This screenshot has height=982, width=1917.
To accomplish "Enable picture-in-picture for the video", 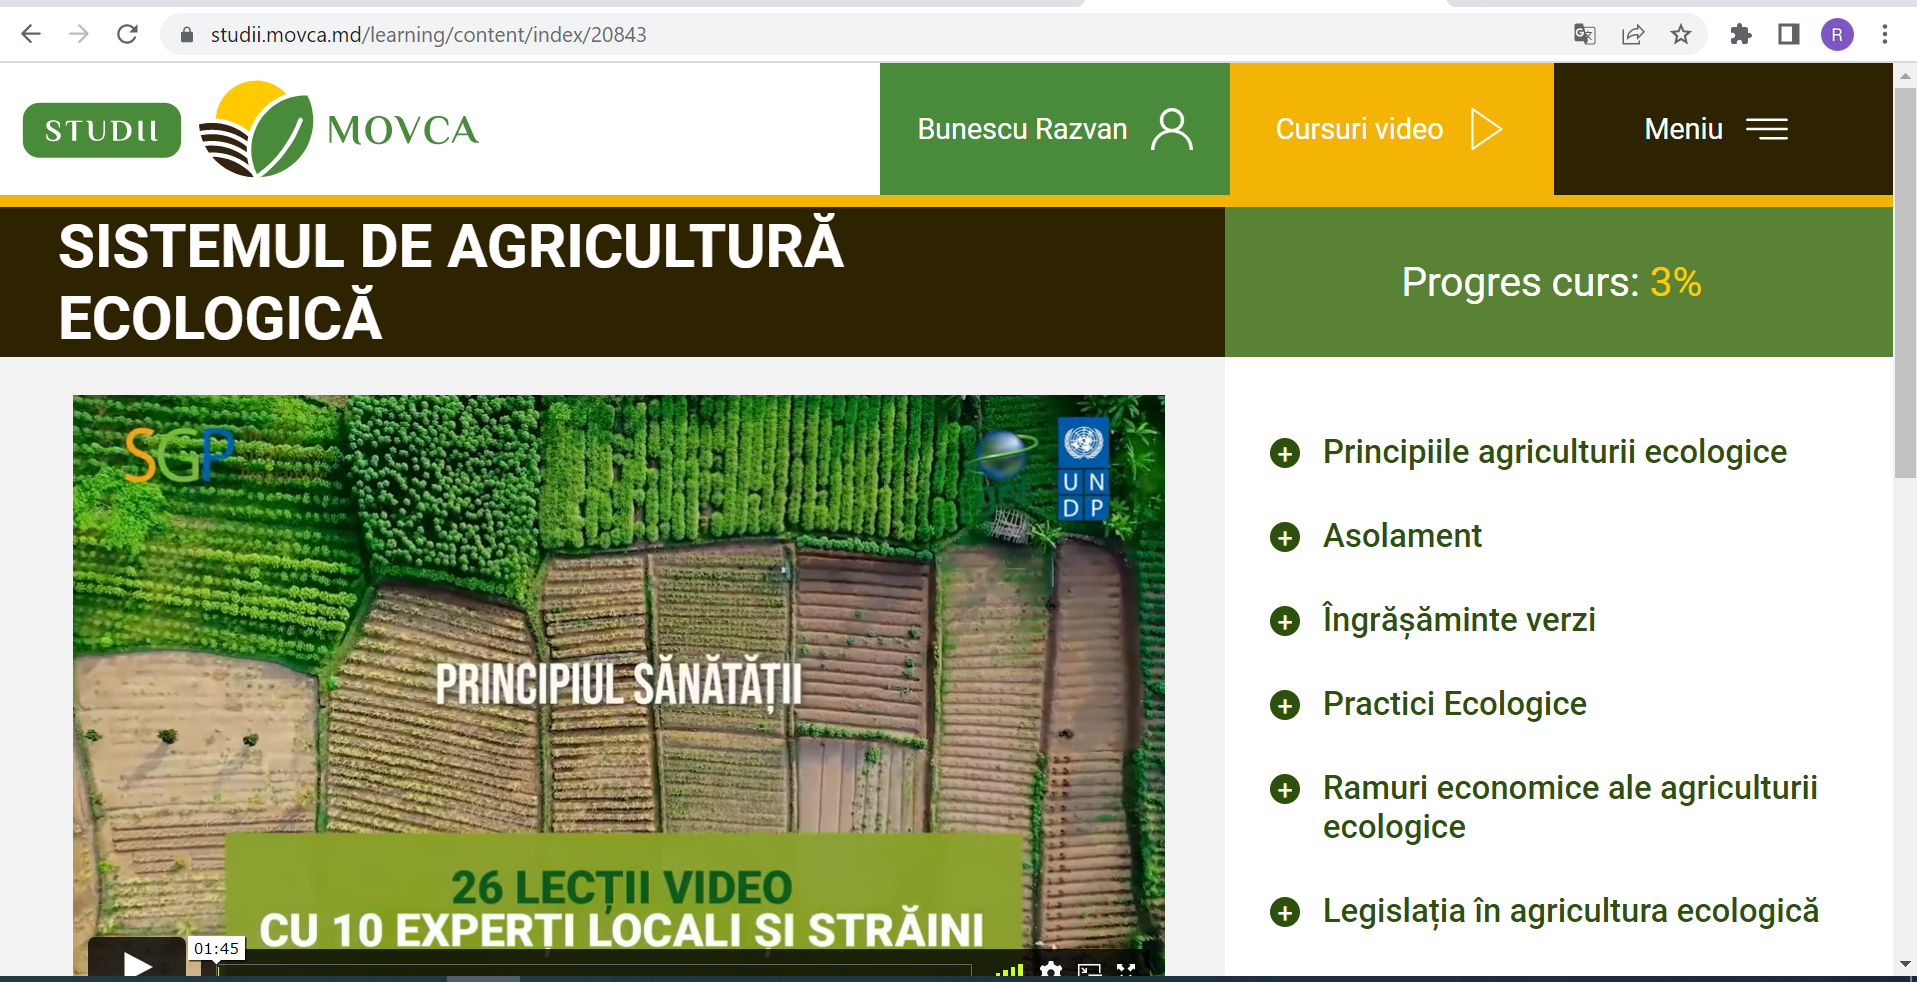I will [1089, 969].
